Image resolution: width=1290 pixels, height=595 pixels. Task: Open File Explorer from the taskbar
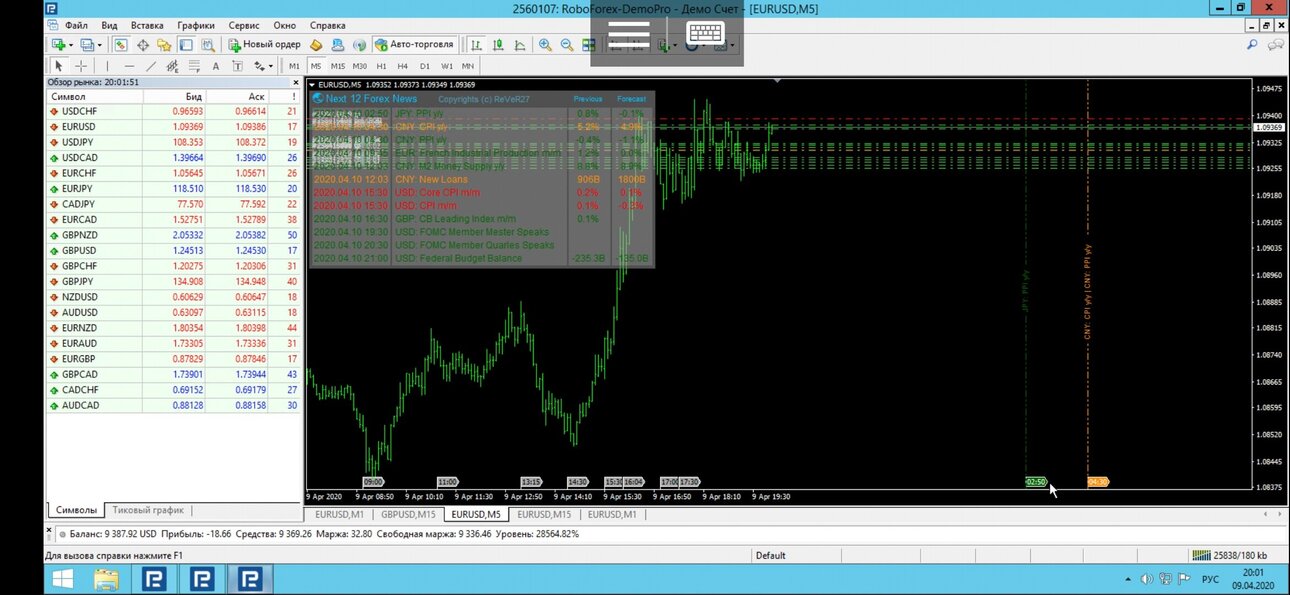(x=106, y=579)
